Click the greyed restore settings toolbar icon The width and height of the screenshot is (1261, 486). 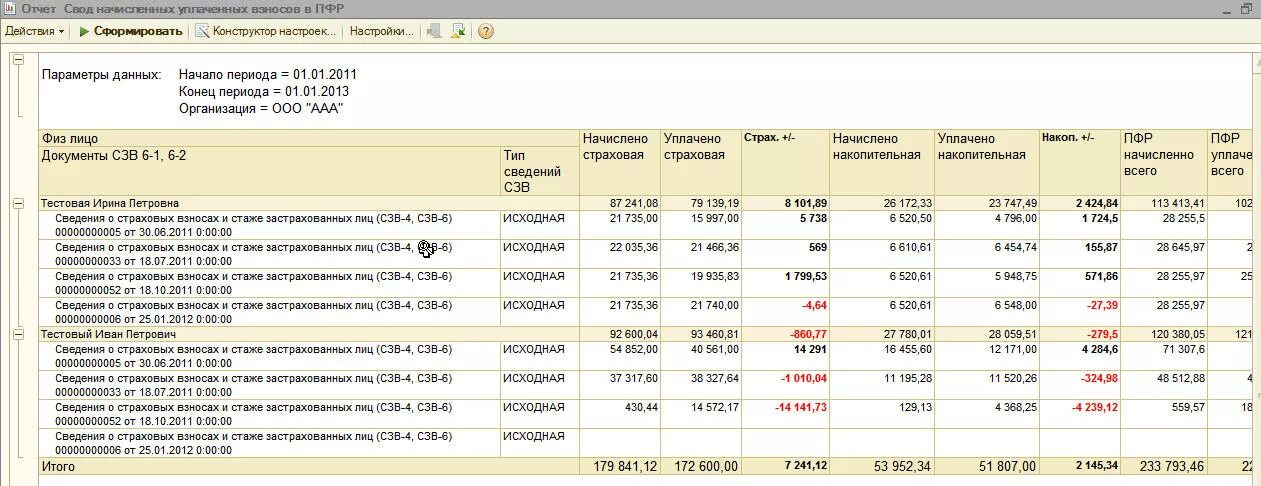434,31
